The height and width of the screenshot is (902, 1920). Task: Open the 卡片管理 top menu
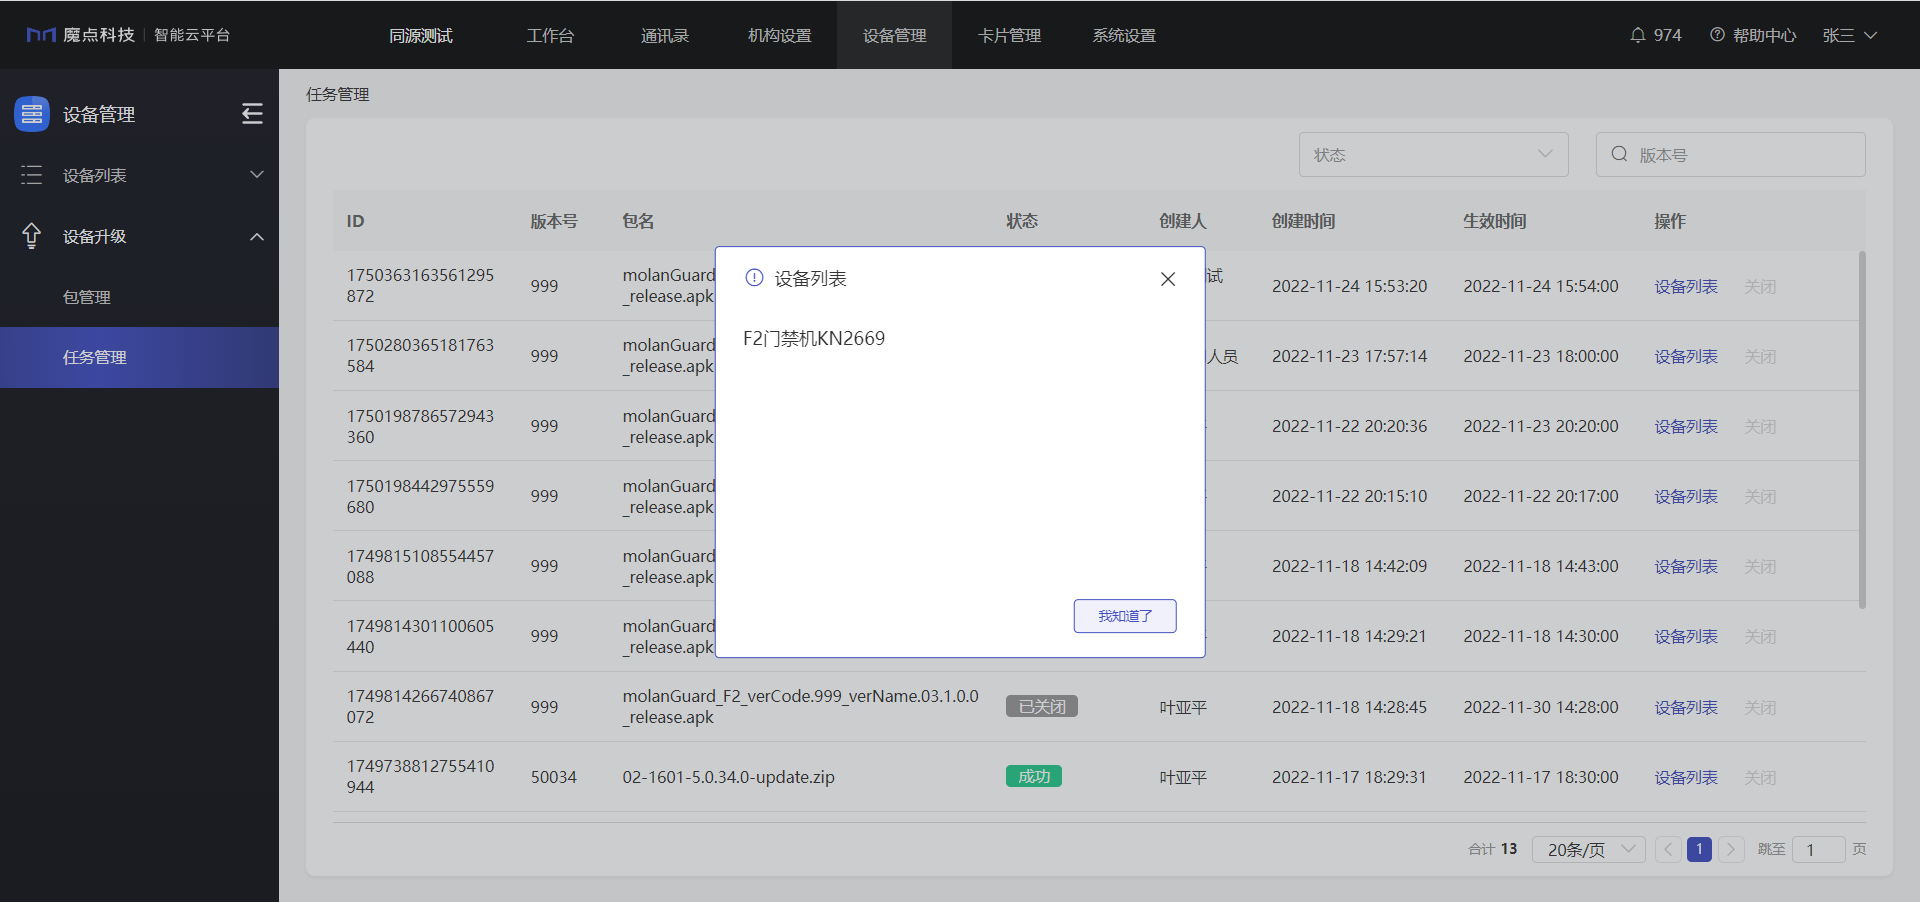pos(1009,35)
